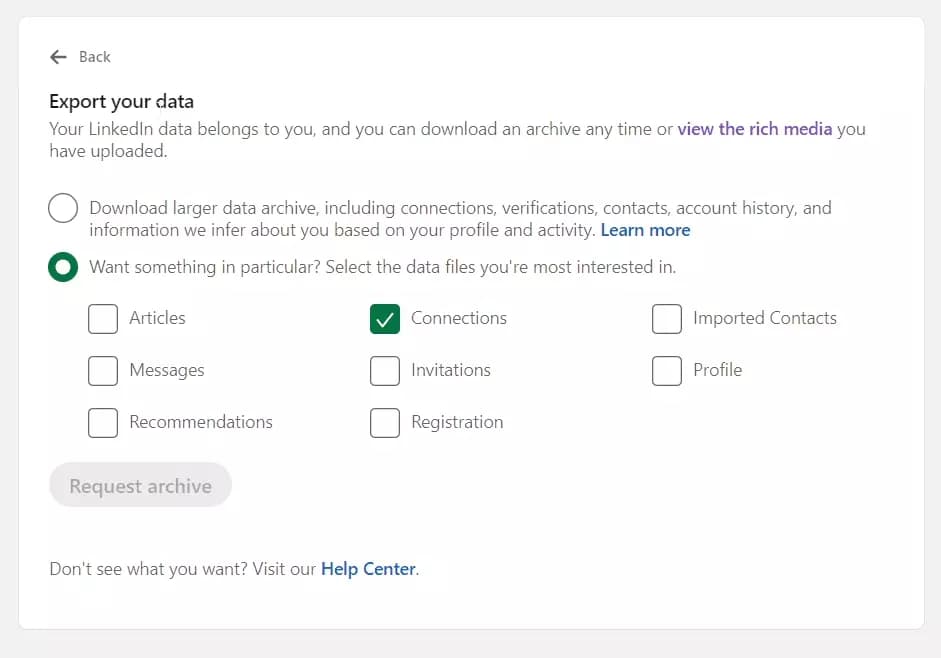The image size is (941, 658).
Task: Click the 'Download larger data archive' description text
Action: point(460,219)
